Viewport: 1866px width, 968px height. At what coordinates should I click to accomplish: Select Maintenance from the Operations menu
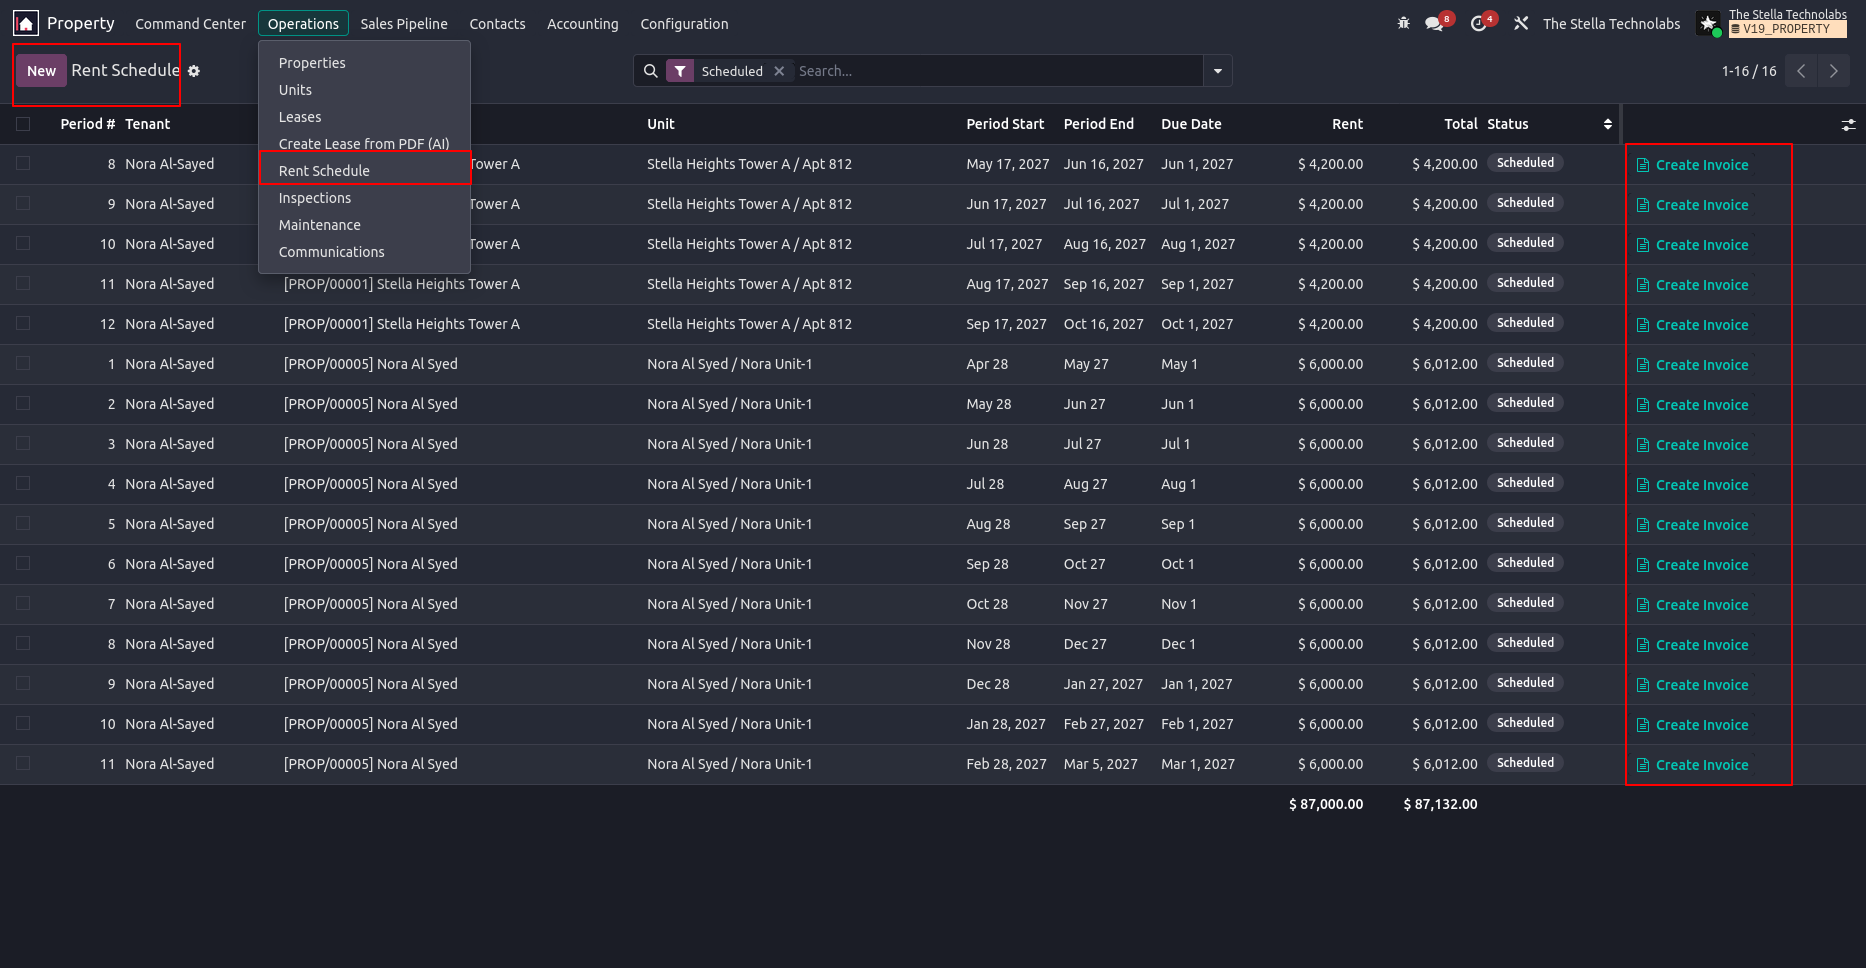pos(365,225)
